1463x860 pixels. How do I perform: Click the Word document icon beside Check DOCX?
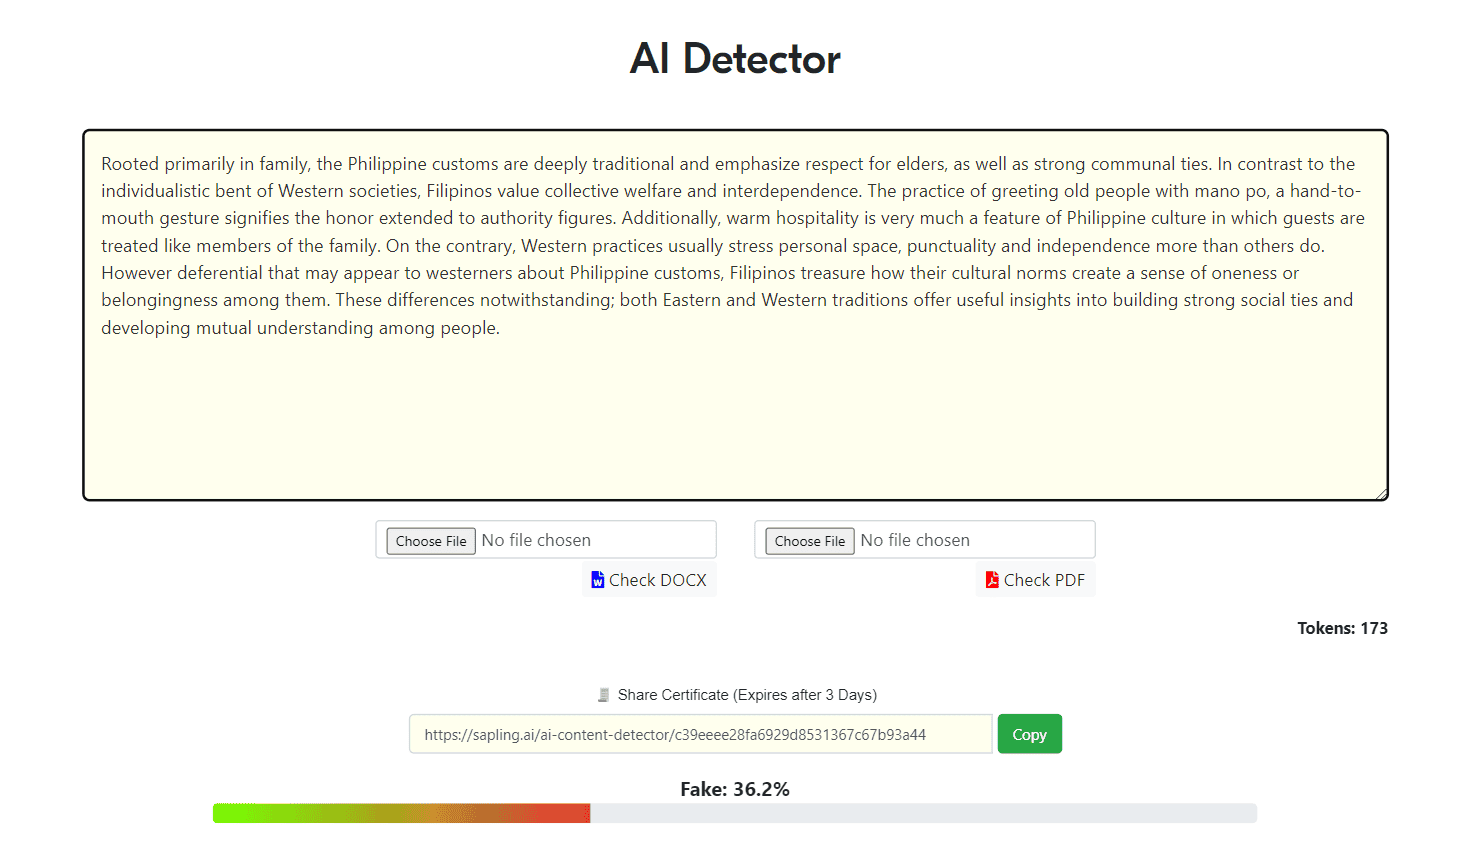pyautogui.click(x=597, y=580)
